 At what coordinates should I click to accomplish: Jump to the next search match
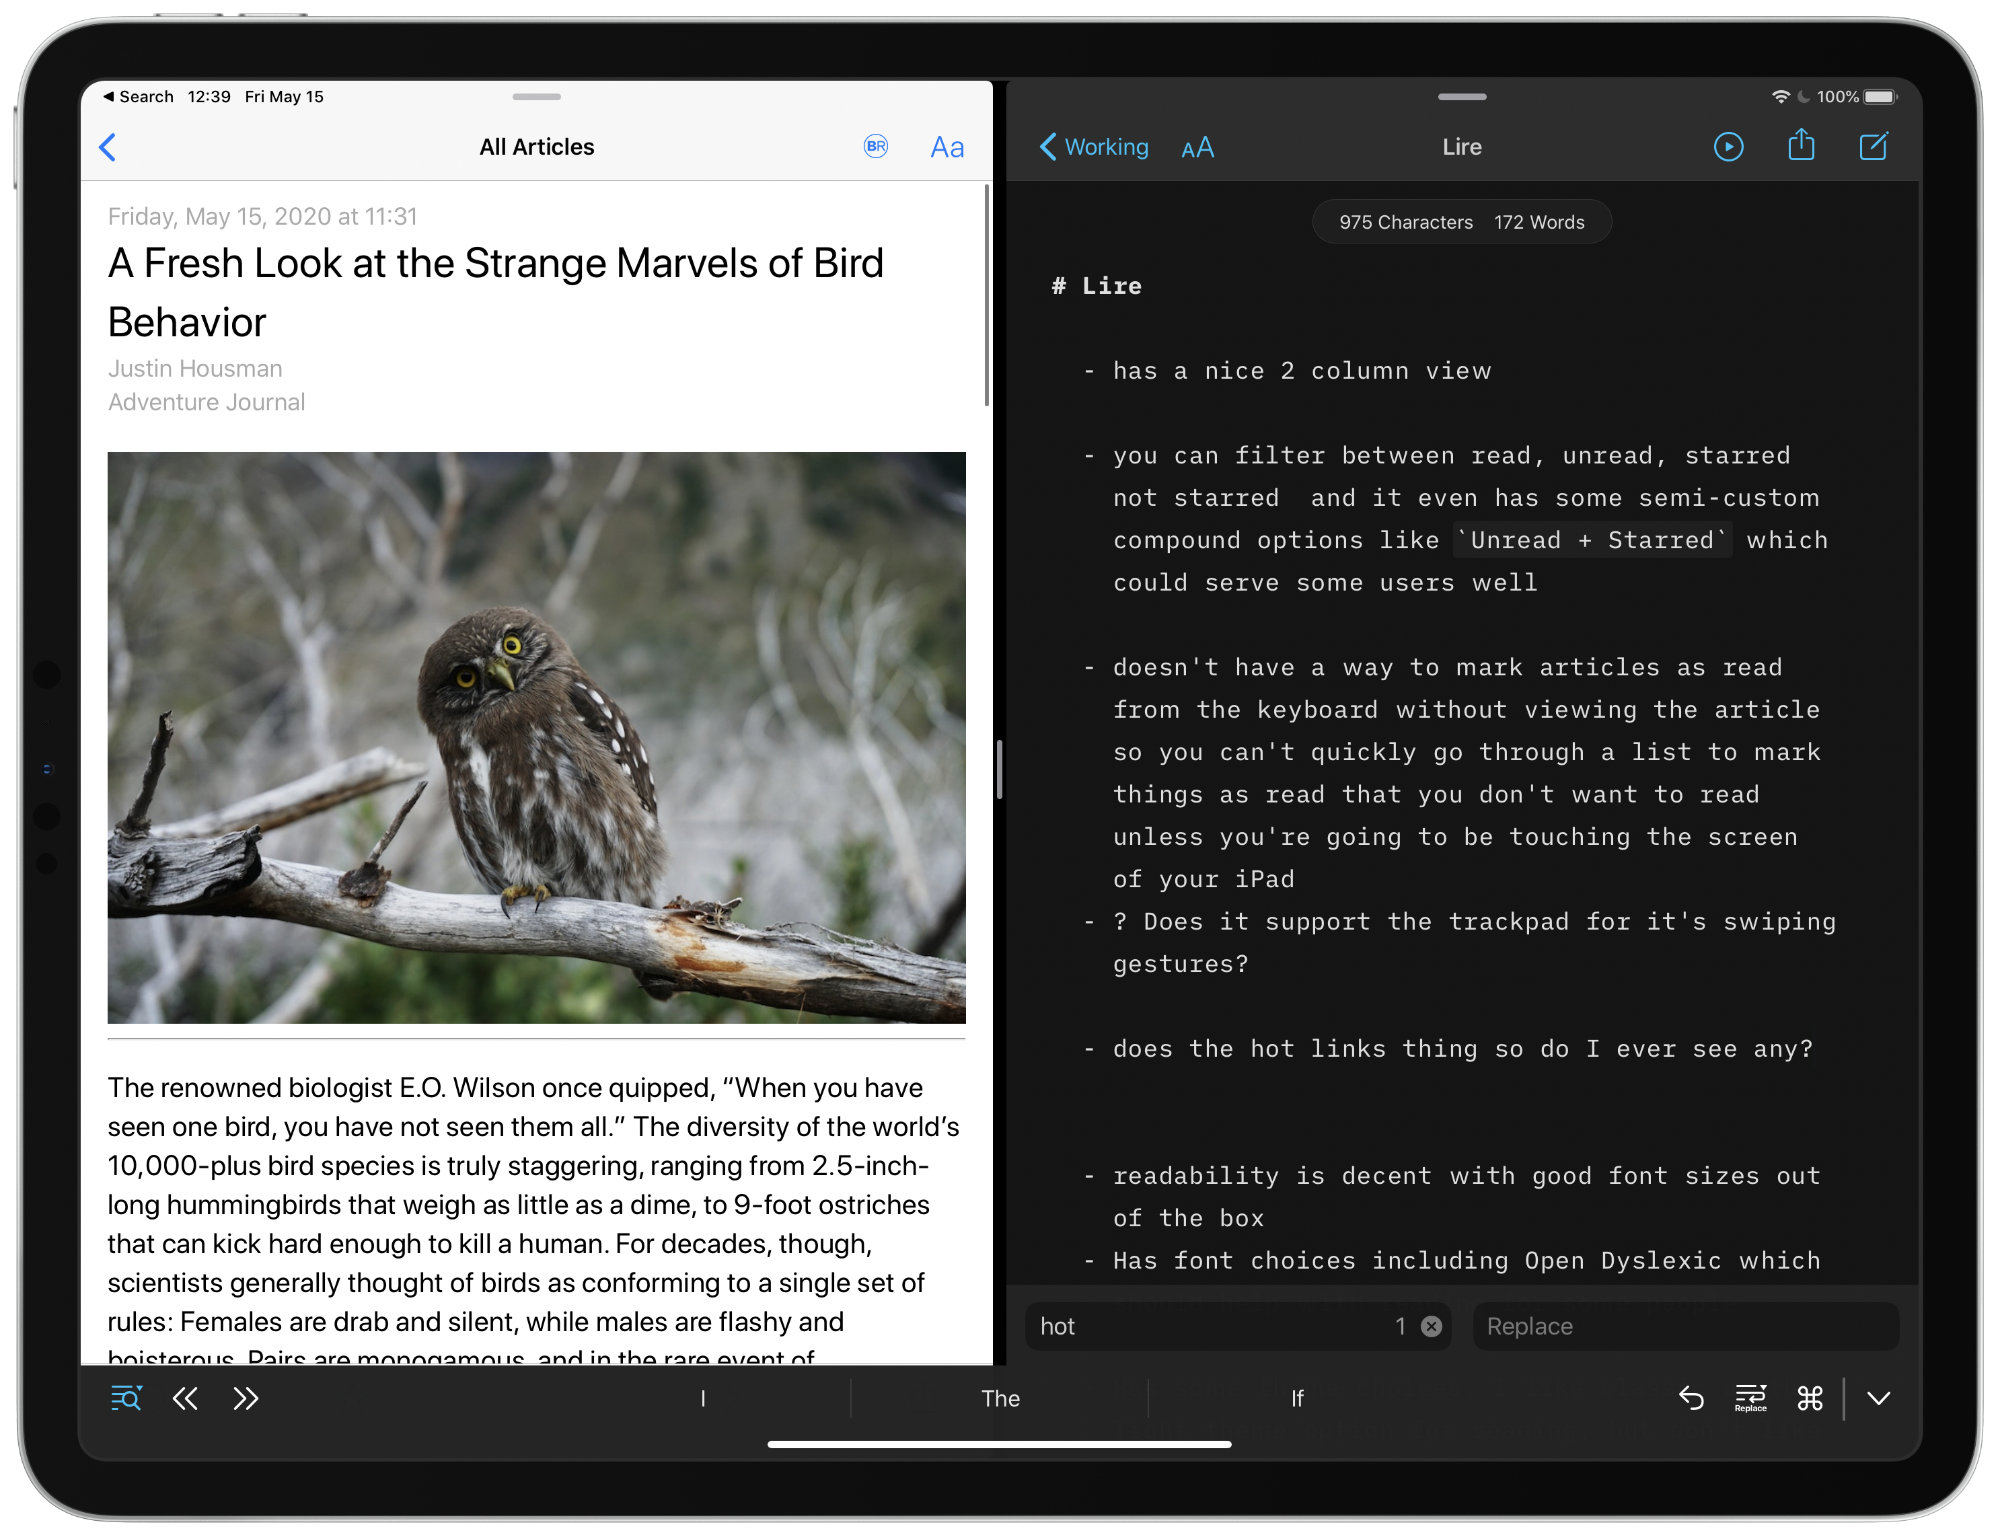245,1399
